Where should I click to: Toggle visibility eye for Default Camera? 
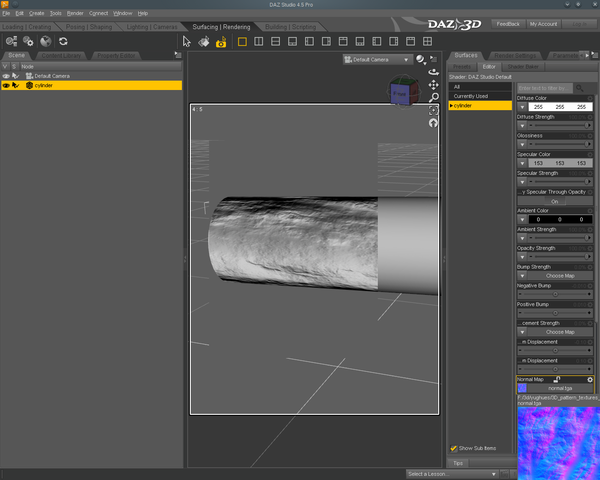pyautogui.click(x=6, y=76)
